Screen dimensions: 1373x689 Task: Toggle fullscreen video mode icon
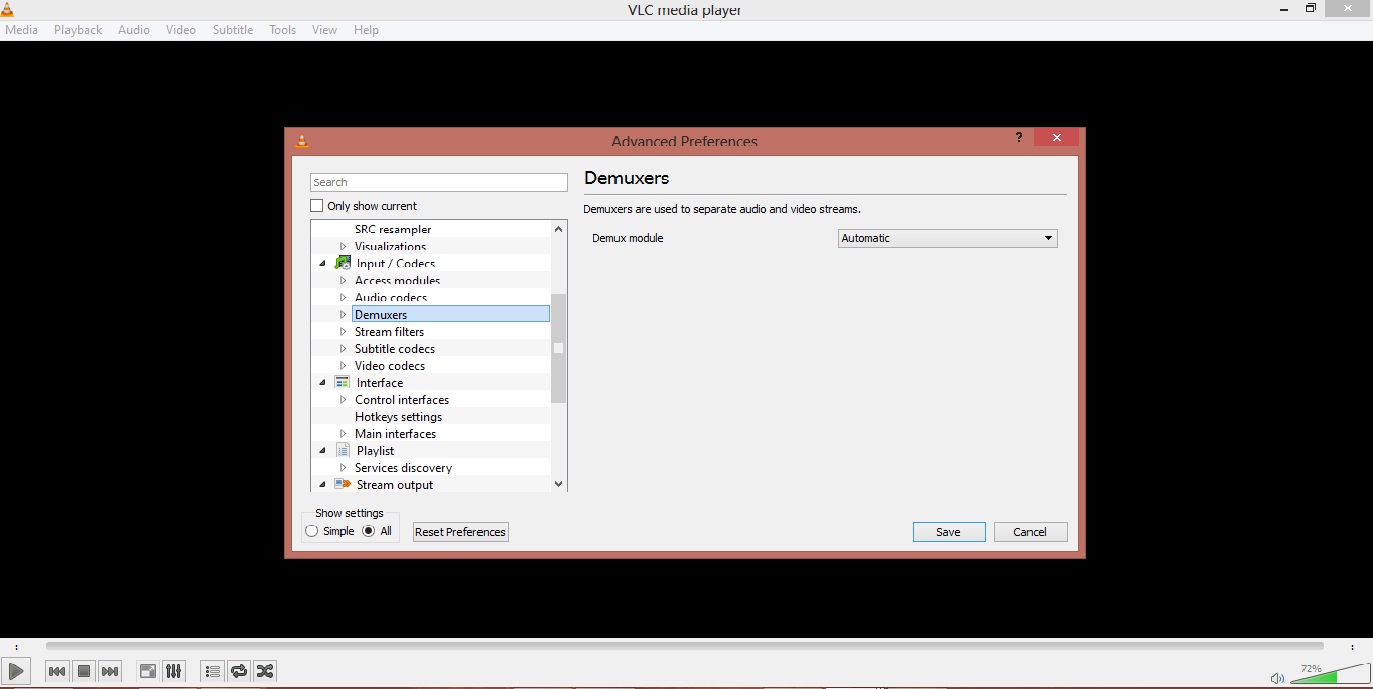click(x=147, y=671)
